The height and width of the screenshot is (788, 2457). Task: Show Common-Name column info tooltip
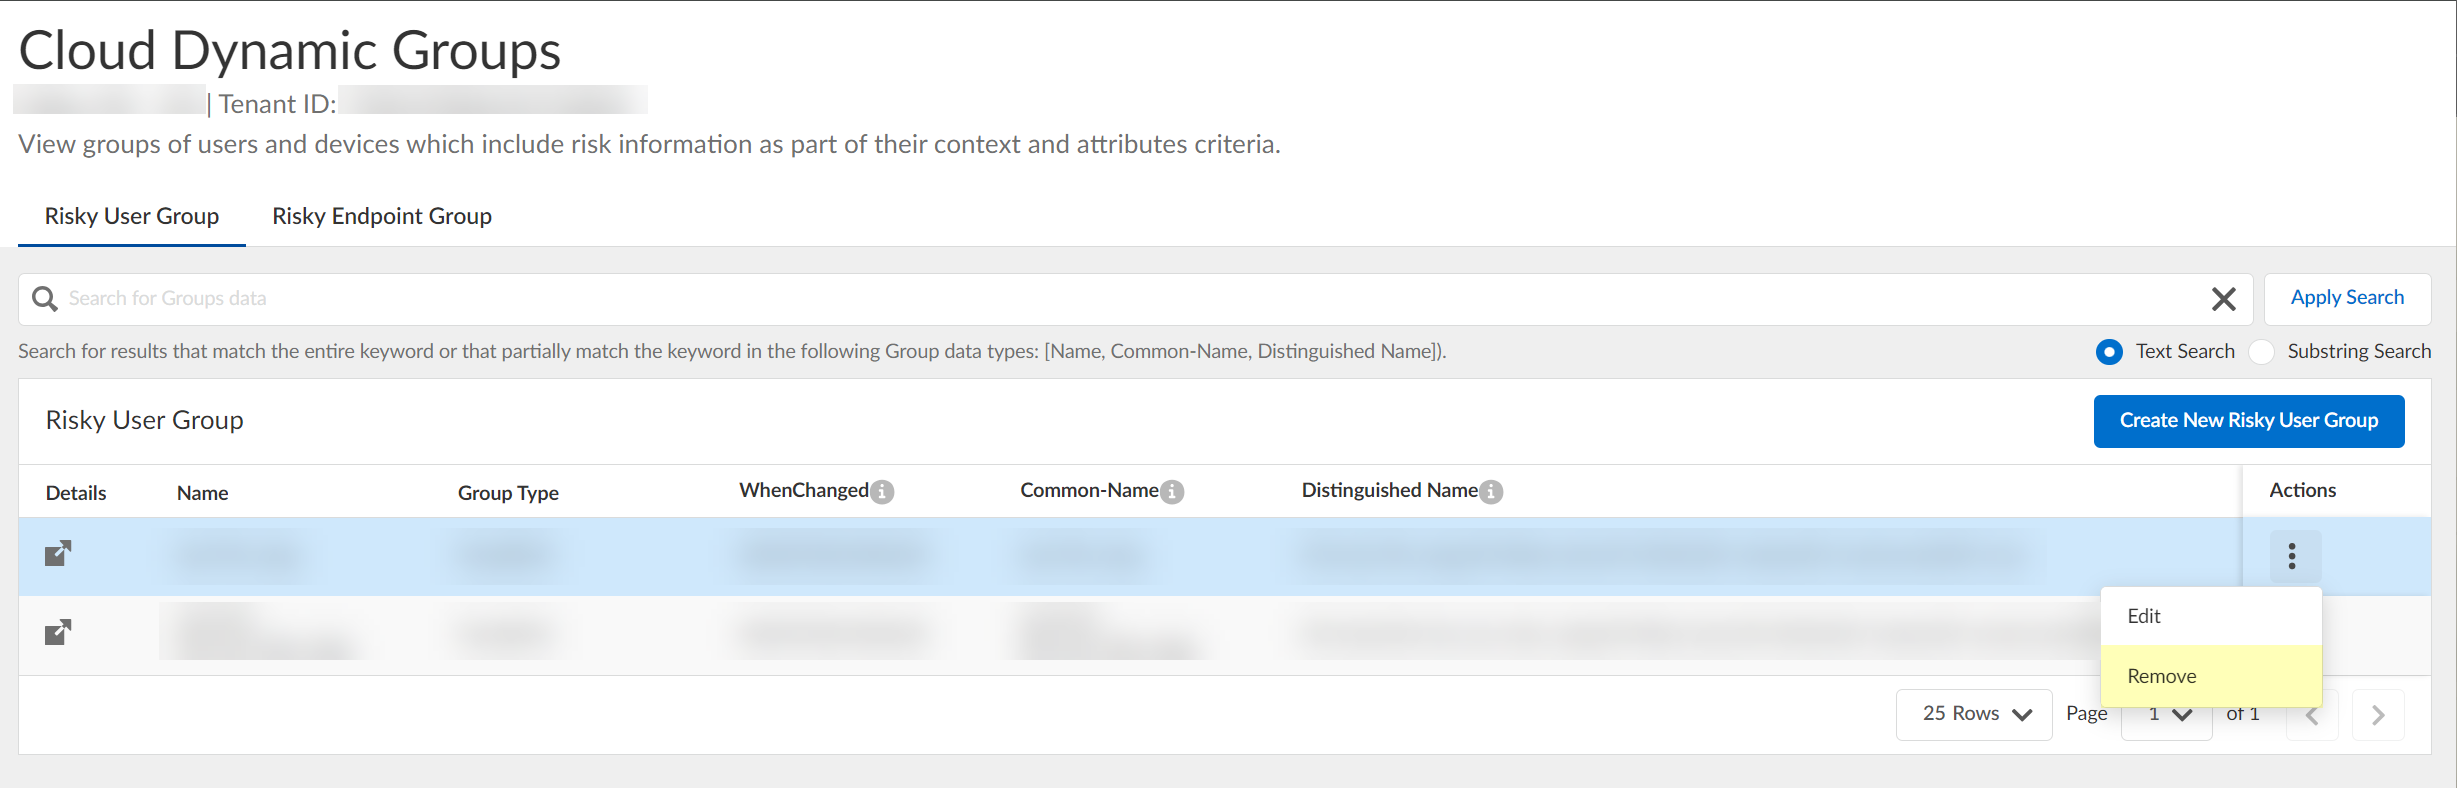tap(1172, 492)
